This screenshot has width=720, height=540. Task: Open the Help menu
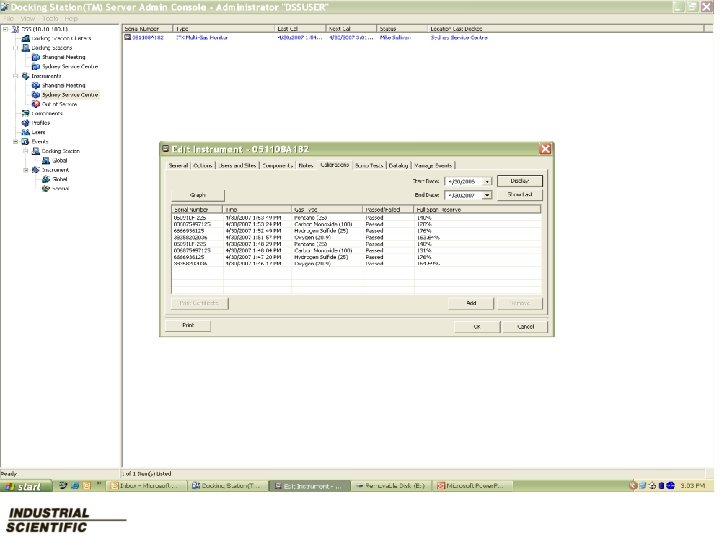[71, 19]
